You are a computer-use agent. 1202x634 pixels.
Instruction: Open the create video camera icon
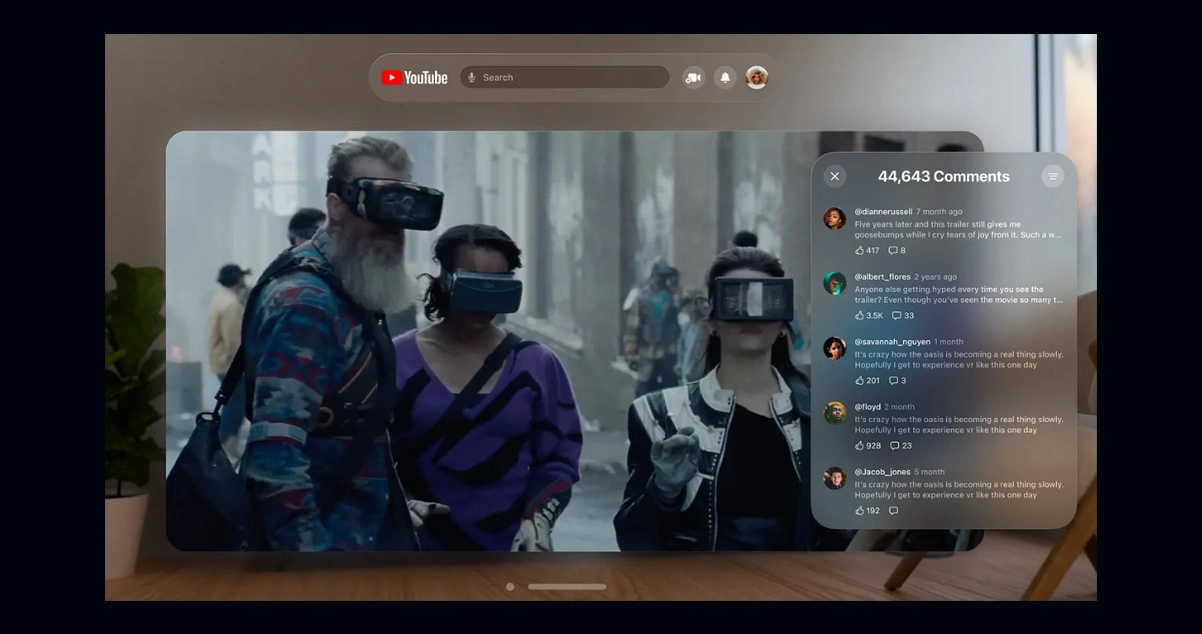(x=693, y=78)
